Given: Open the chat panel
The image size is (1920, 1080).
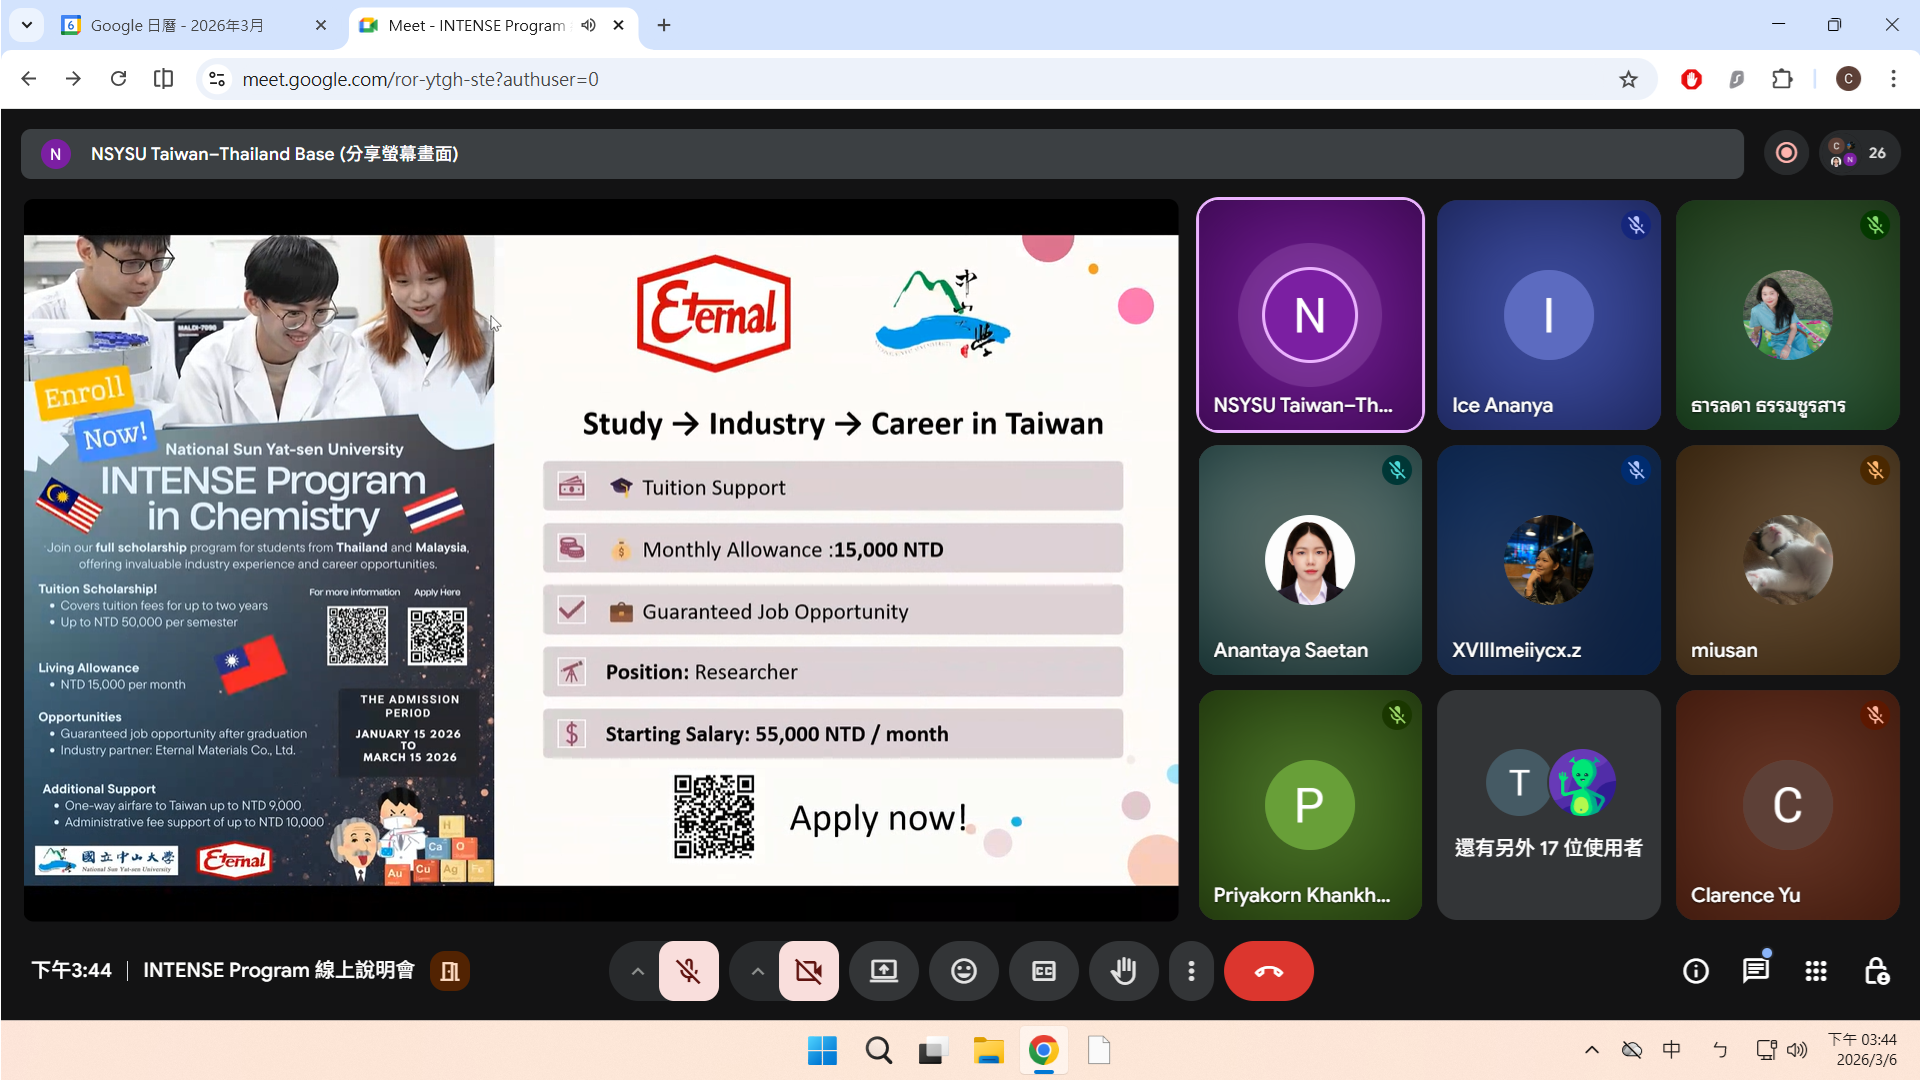Looking at the screenshot, I should (1756, 971).
